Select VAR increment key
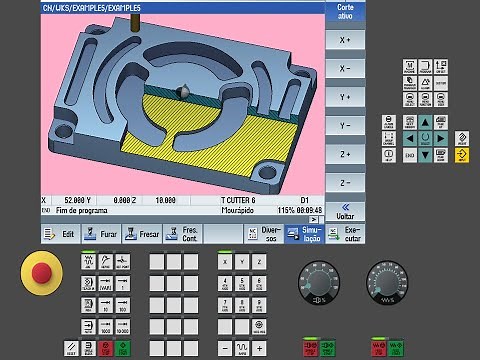Viewport: 480px width, 360px height. pos(105,283)
